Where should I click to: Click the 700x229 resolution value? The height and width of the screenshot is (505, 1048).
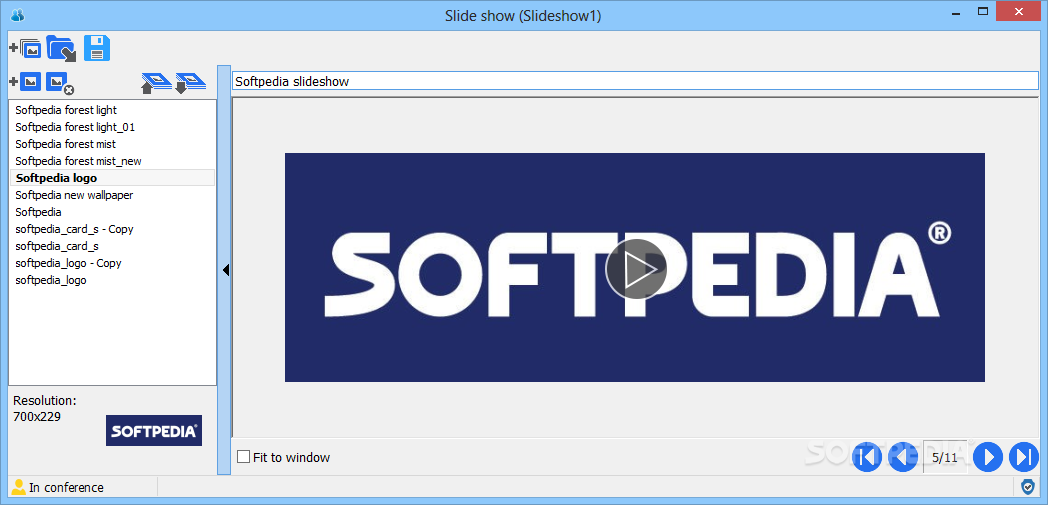[35, 416]
